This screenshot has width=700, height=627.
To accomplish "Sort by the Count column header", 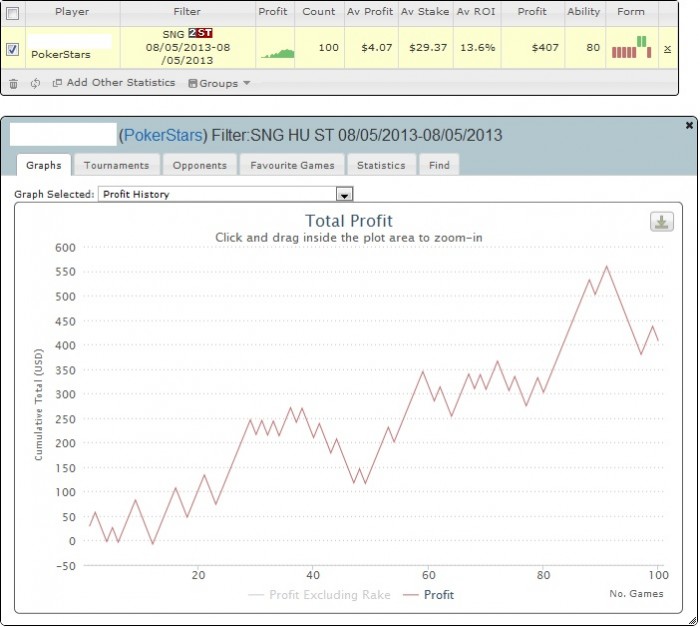I will tap(318, 12).
